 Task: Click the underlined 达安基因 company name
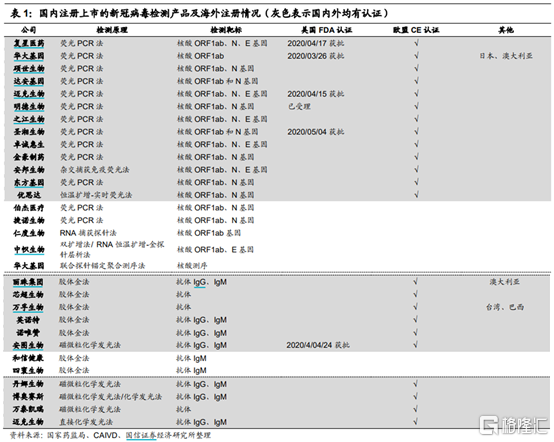(x=29, y=81)
